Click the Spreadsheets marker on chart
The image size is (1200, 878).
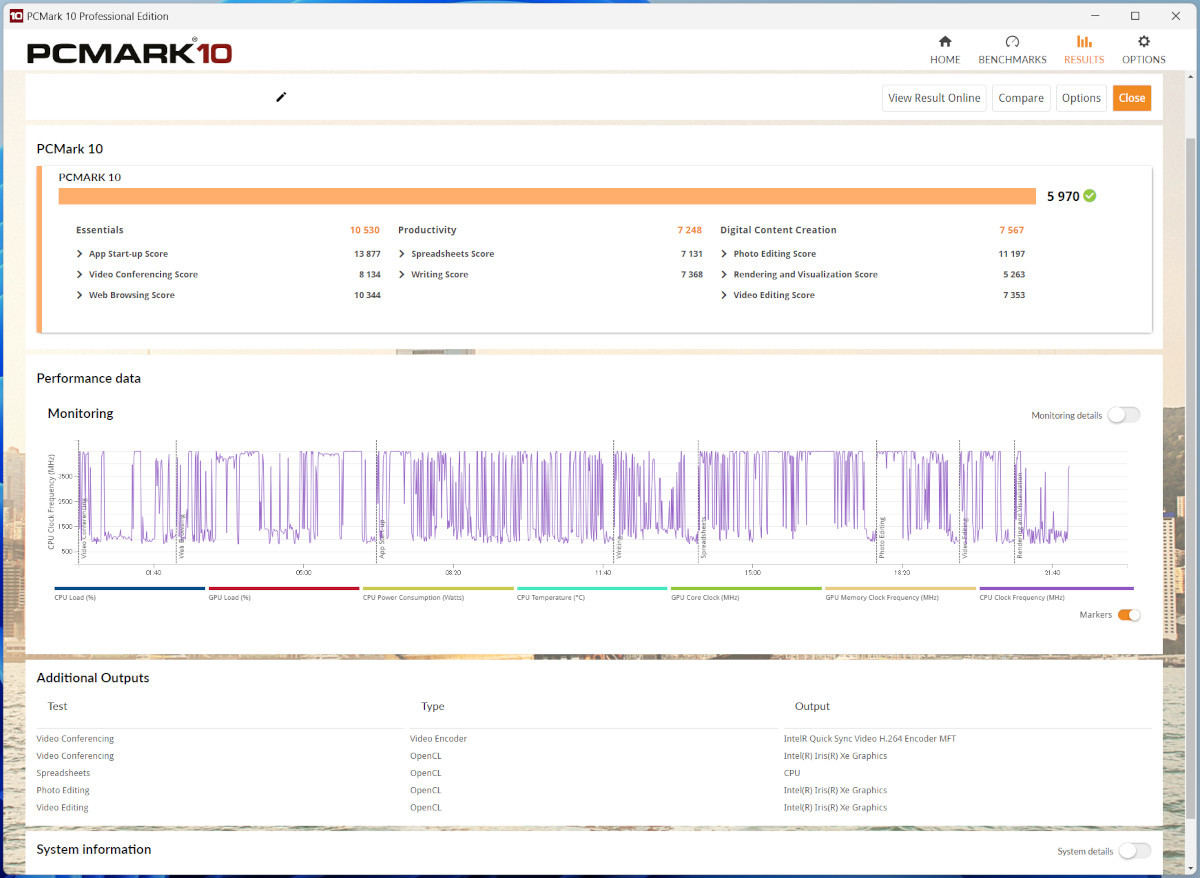click(x=703, y=537)
